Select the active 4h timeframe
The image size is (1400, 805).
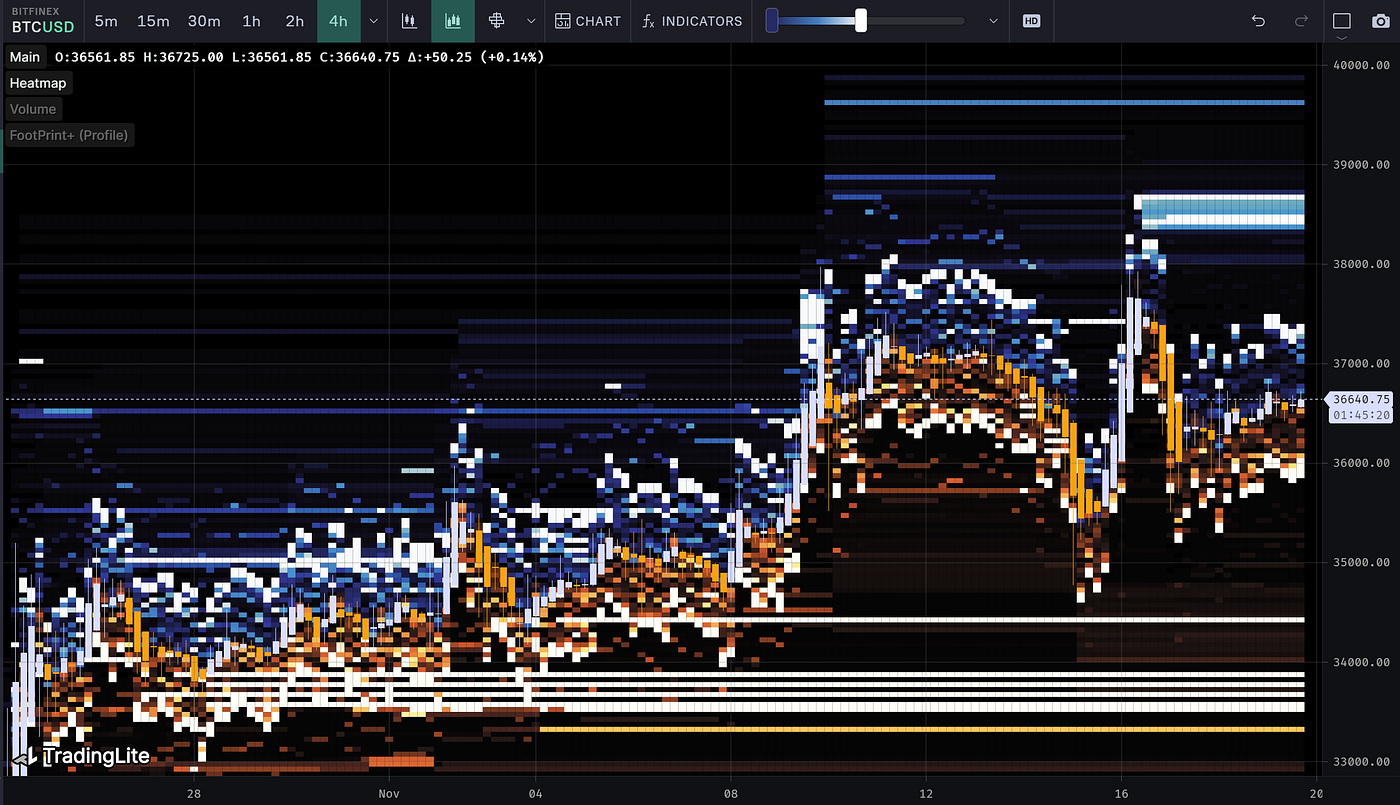coord(338,21)
